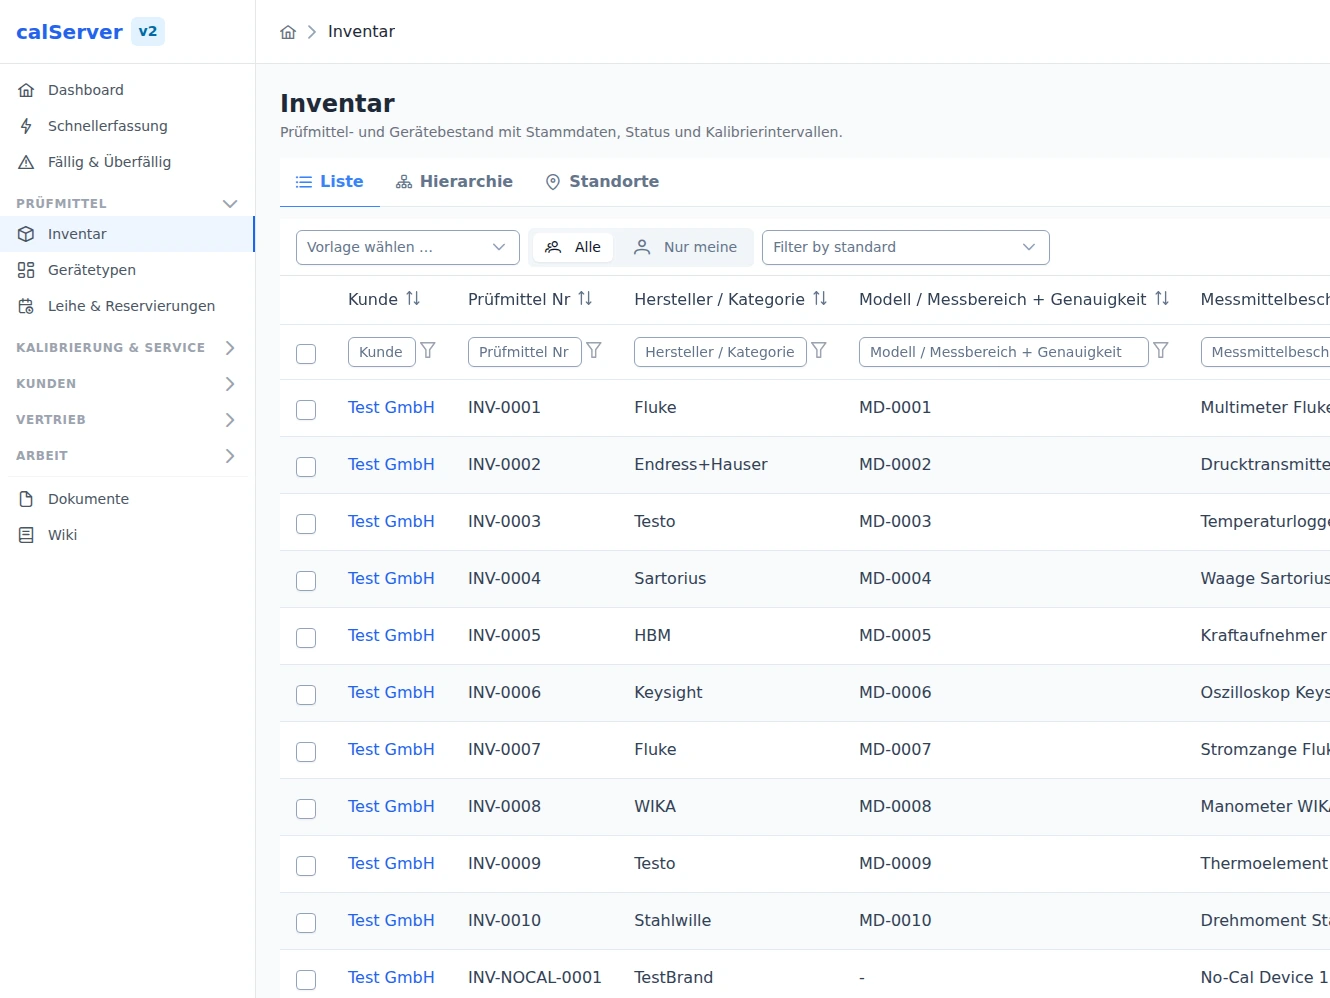Sort by Kunde column arrows

pyautogui.click(x=413, y=299)
